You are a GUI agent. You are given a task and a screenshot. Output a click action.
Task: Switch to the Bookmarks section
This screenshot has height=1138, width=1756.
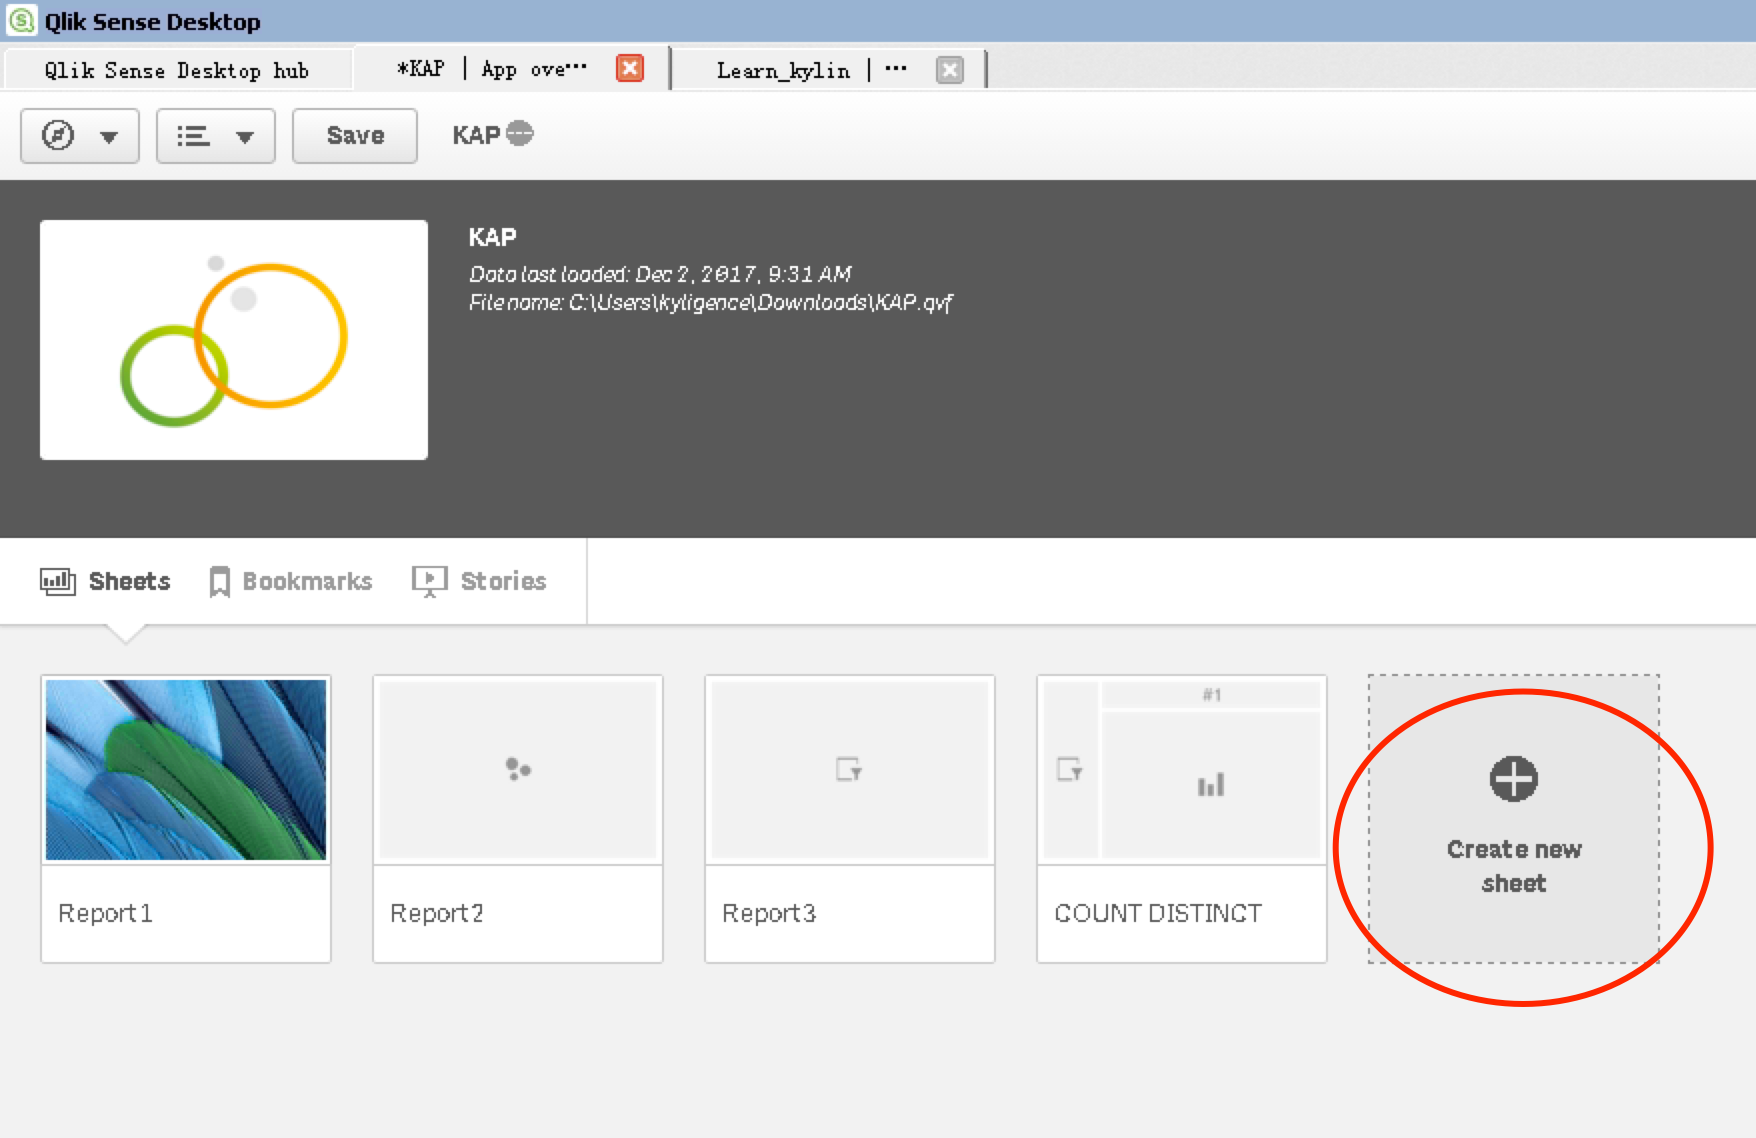[307, 581]
